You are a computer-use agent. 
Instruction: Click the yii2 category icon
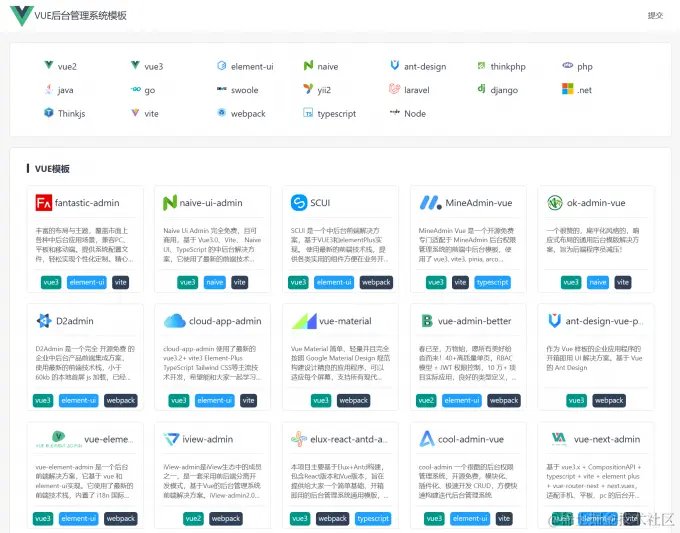click(x=308, y=89)
